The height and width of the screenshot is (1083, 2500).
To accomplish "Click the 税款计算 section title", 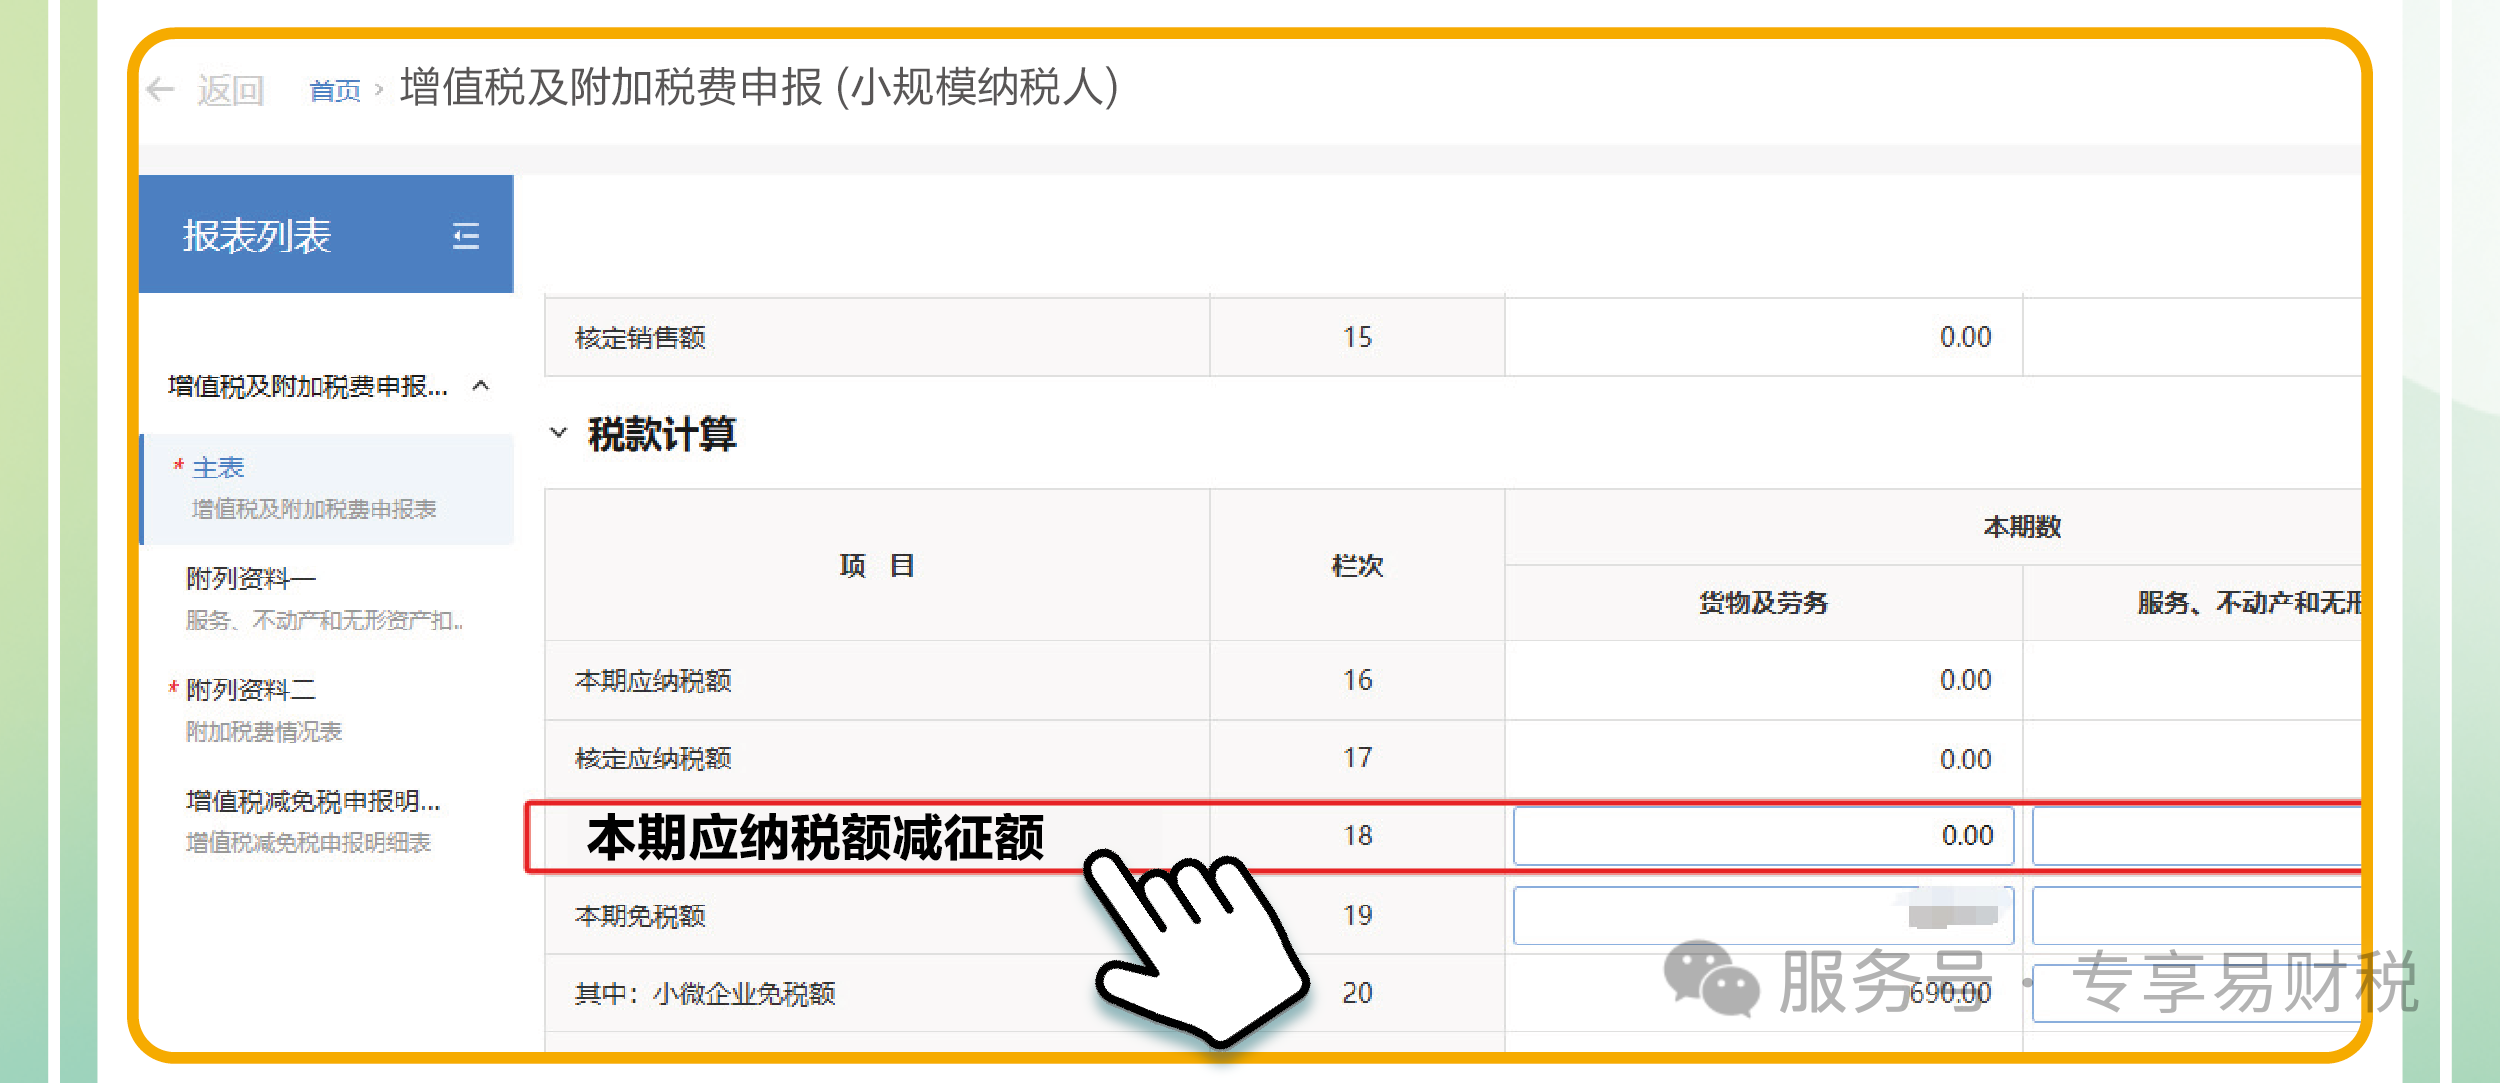I will [662, 434].
